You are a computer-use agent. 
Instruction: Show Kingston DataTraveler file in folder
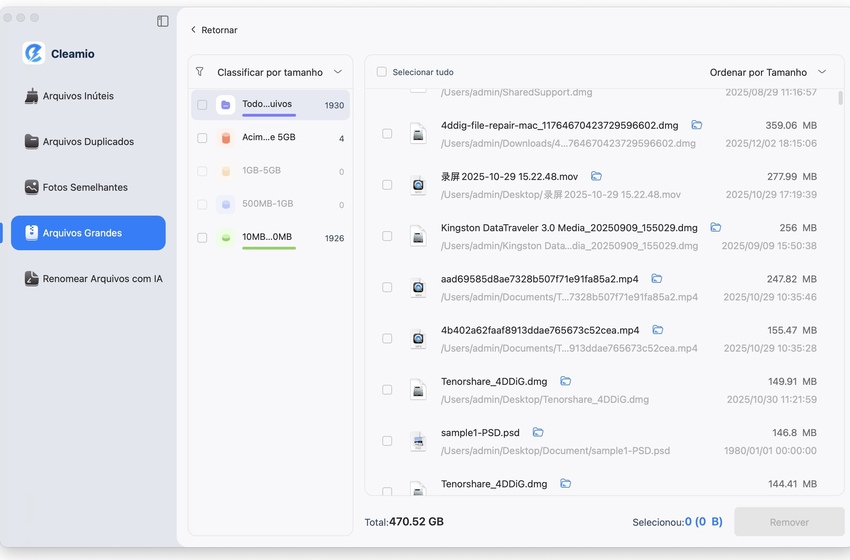tap(716, 228)
